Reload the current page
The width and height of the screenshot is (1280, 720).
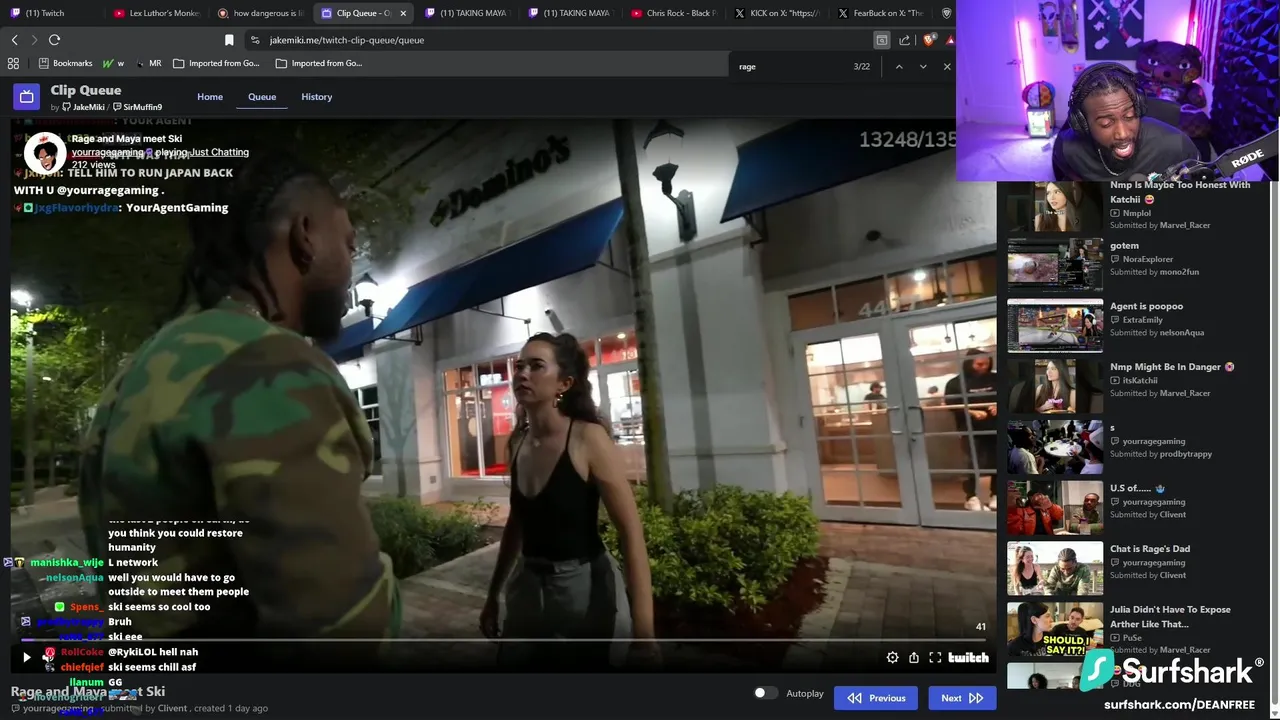tap(55, 40)
